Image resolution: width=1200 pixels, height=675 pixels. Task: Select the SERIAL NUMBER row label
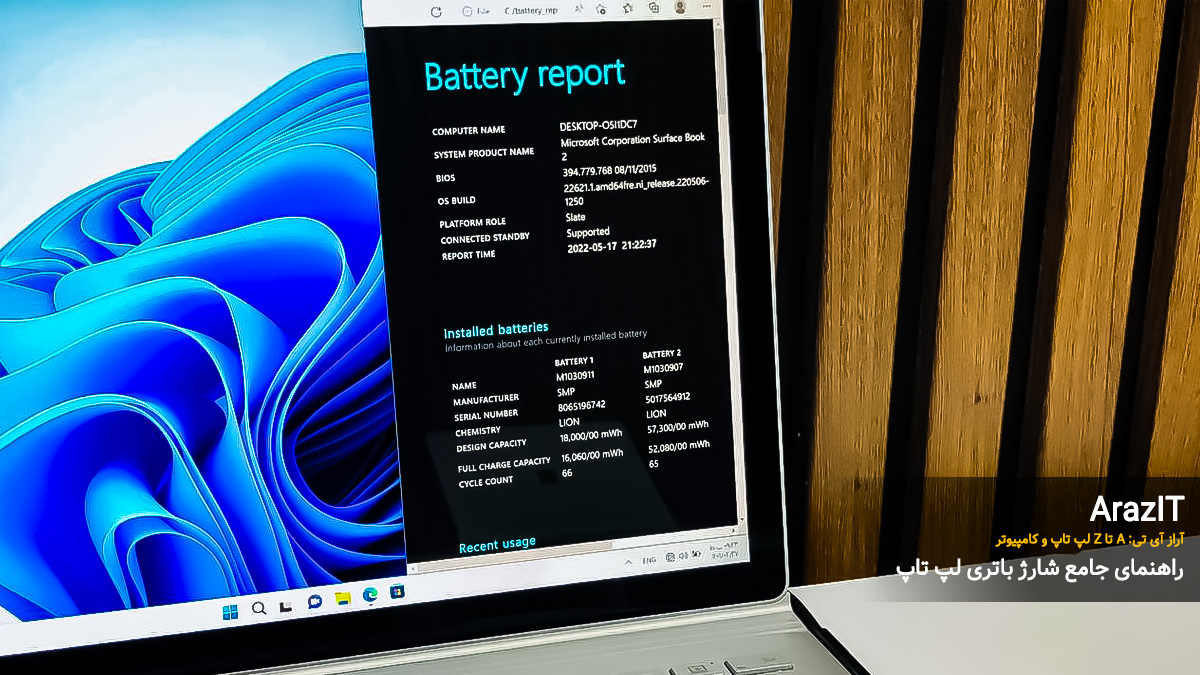pos(486,416)
